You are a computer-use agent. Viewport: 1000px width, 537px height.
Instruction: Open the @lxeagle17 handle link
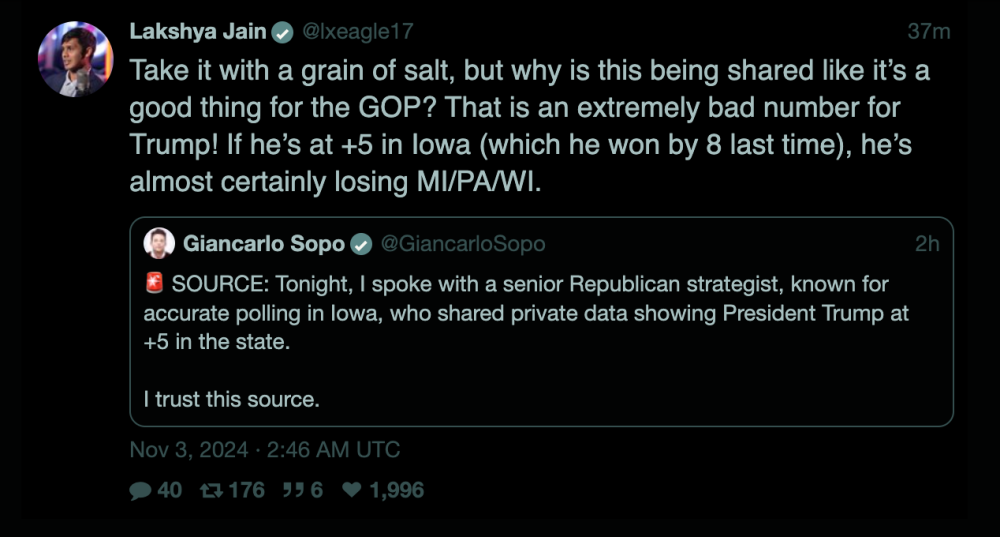tap(357, 32)
